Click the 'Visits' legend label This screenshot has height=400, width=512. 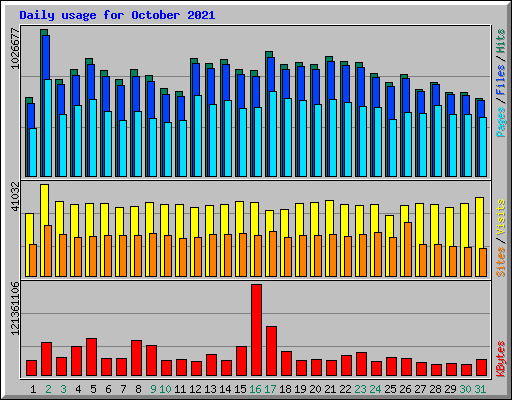tap(501, 217)
